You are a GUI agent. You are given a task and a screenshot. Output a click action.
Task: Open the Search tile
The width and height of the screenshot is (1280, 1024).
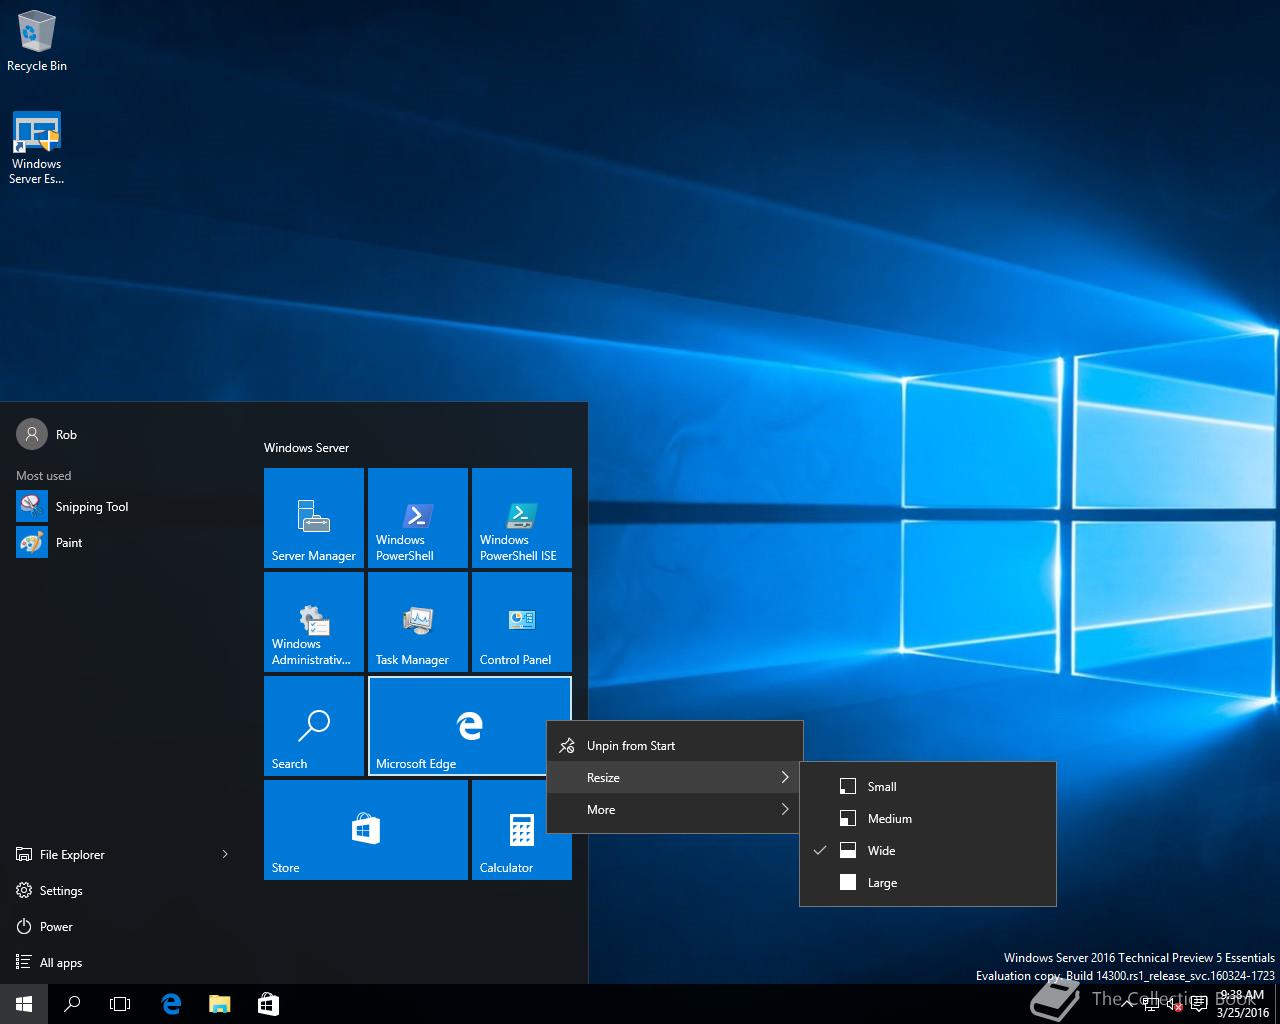tap(314, 726)
